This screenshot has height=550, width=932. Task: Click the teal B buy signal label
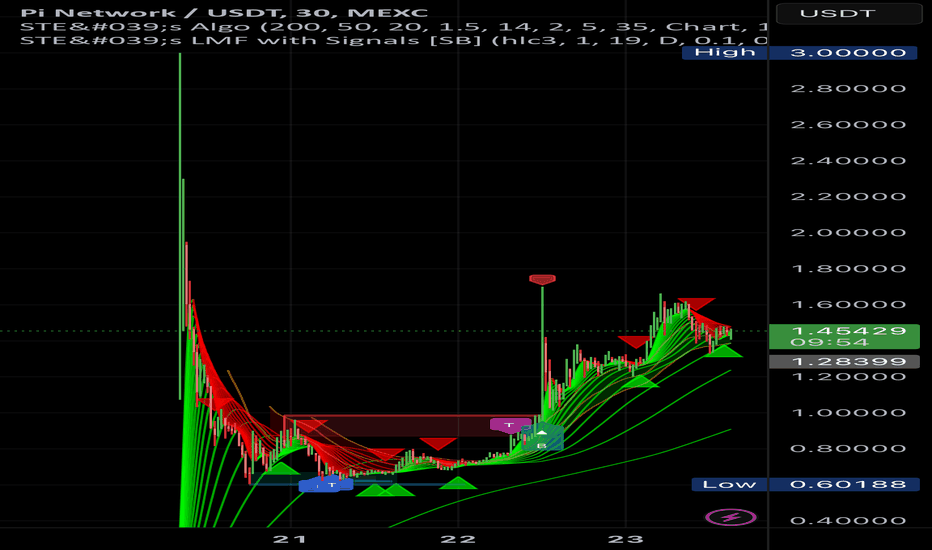click(x=541, y=438)
